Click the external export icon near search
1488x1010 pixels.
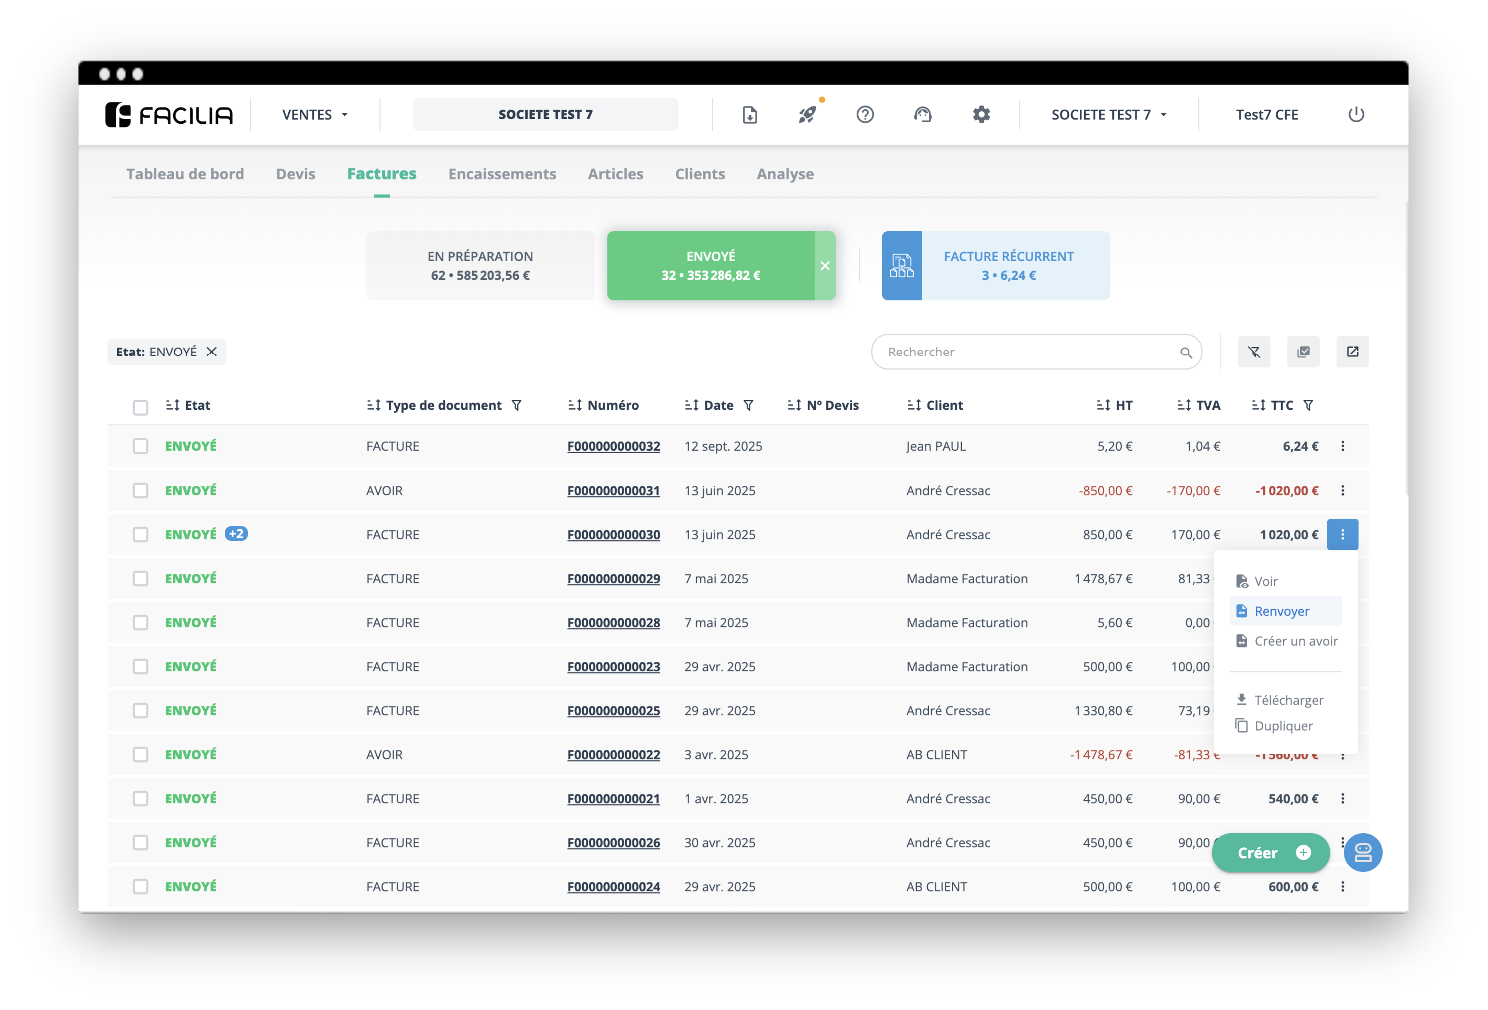pos(1352,352)
